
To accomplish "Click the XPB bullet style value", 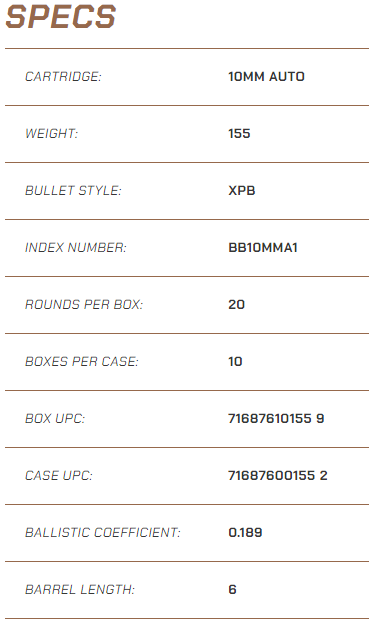I will [241, 191].
